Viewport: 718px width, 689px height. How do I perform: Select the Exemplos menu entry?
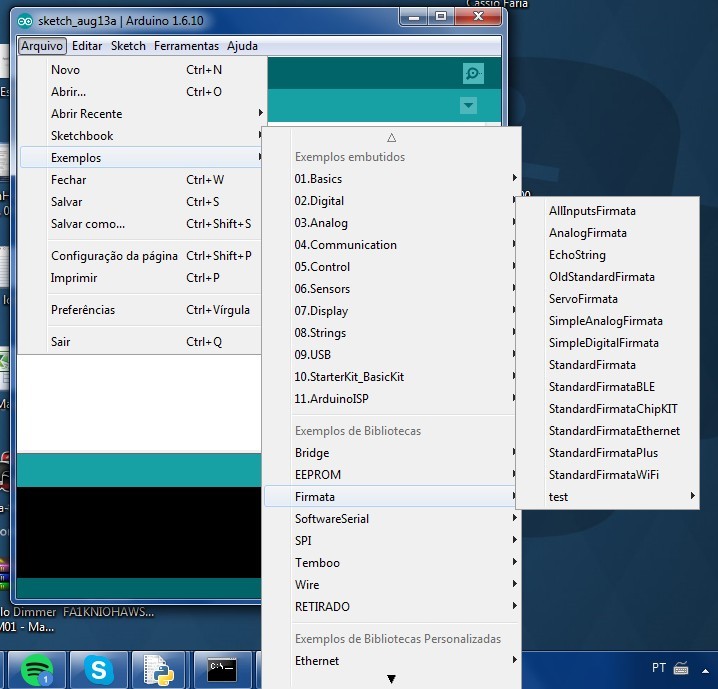click(x=141, y=157)
